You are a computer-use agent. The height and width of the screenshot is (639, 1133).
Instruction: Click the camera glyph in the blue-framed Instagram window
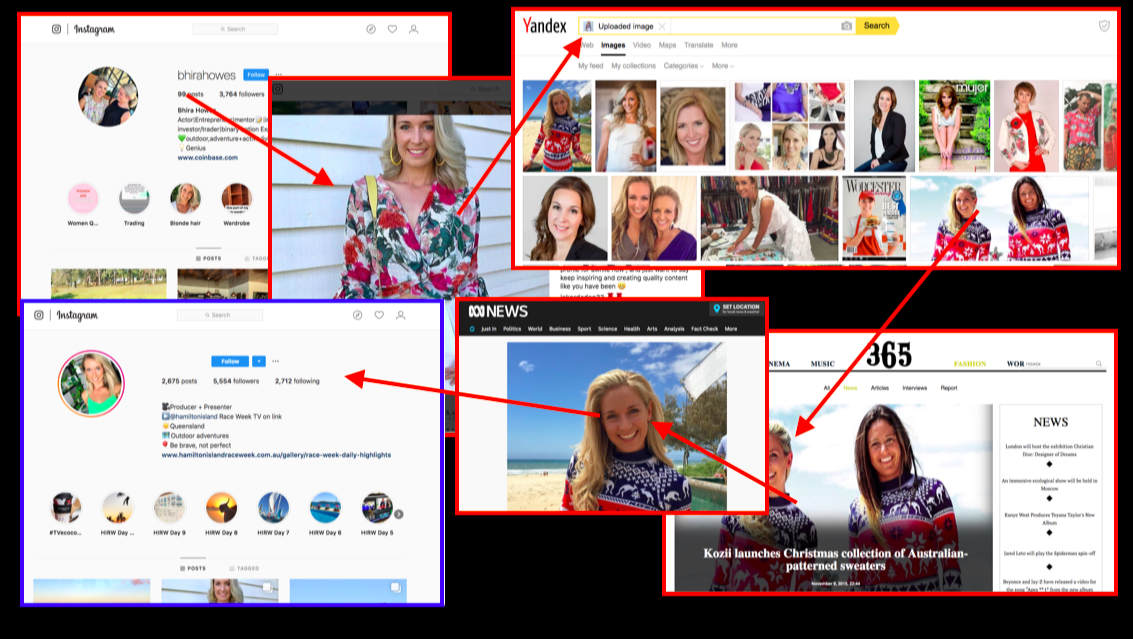pyautogui.click(x=39, y=315)
